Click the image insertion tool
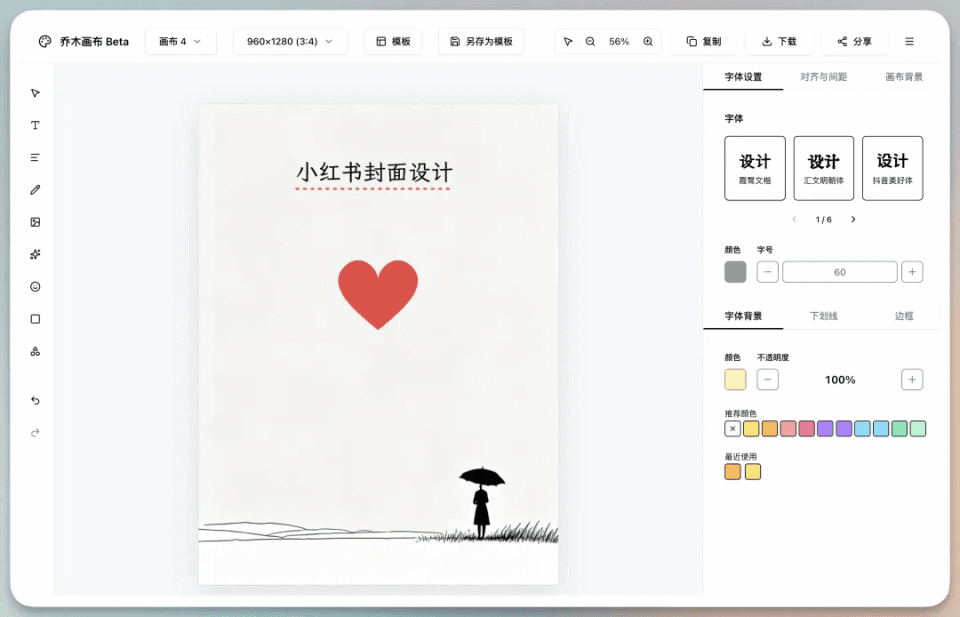960x617 pixels. [35, 221]
